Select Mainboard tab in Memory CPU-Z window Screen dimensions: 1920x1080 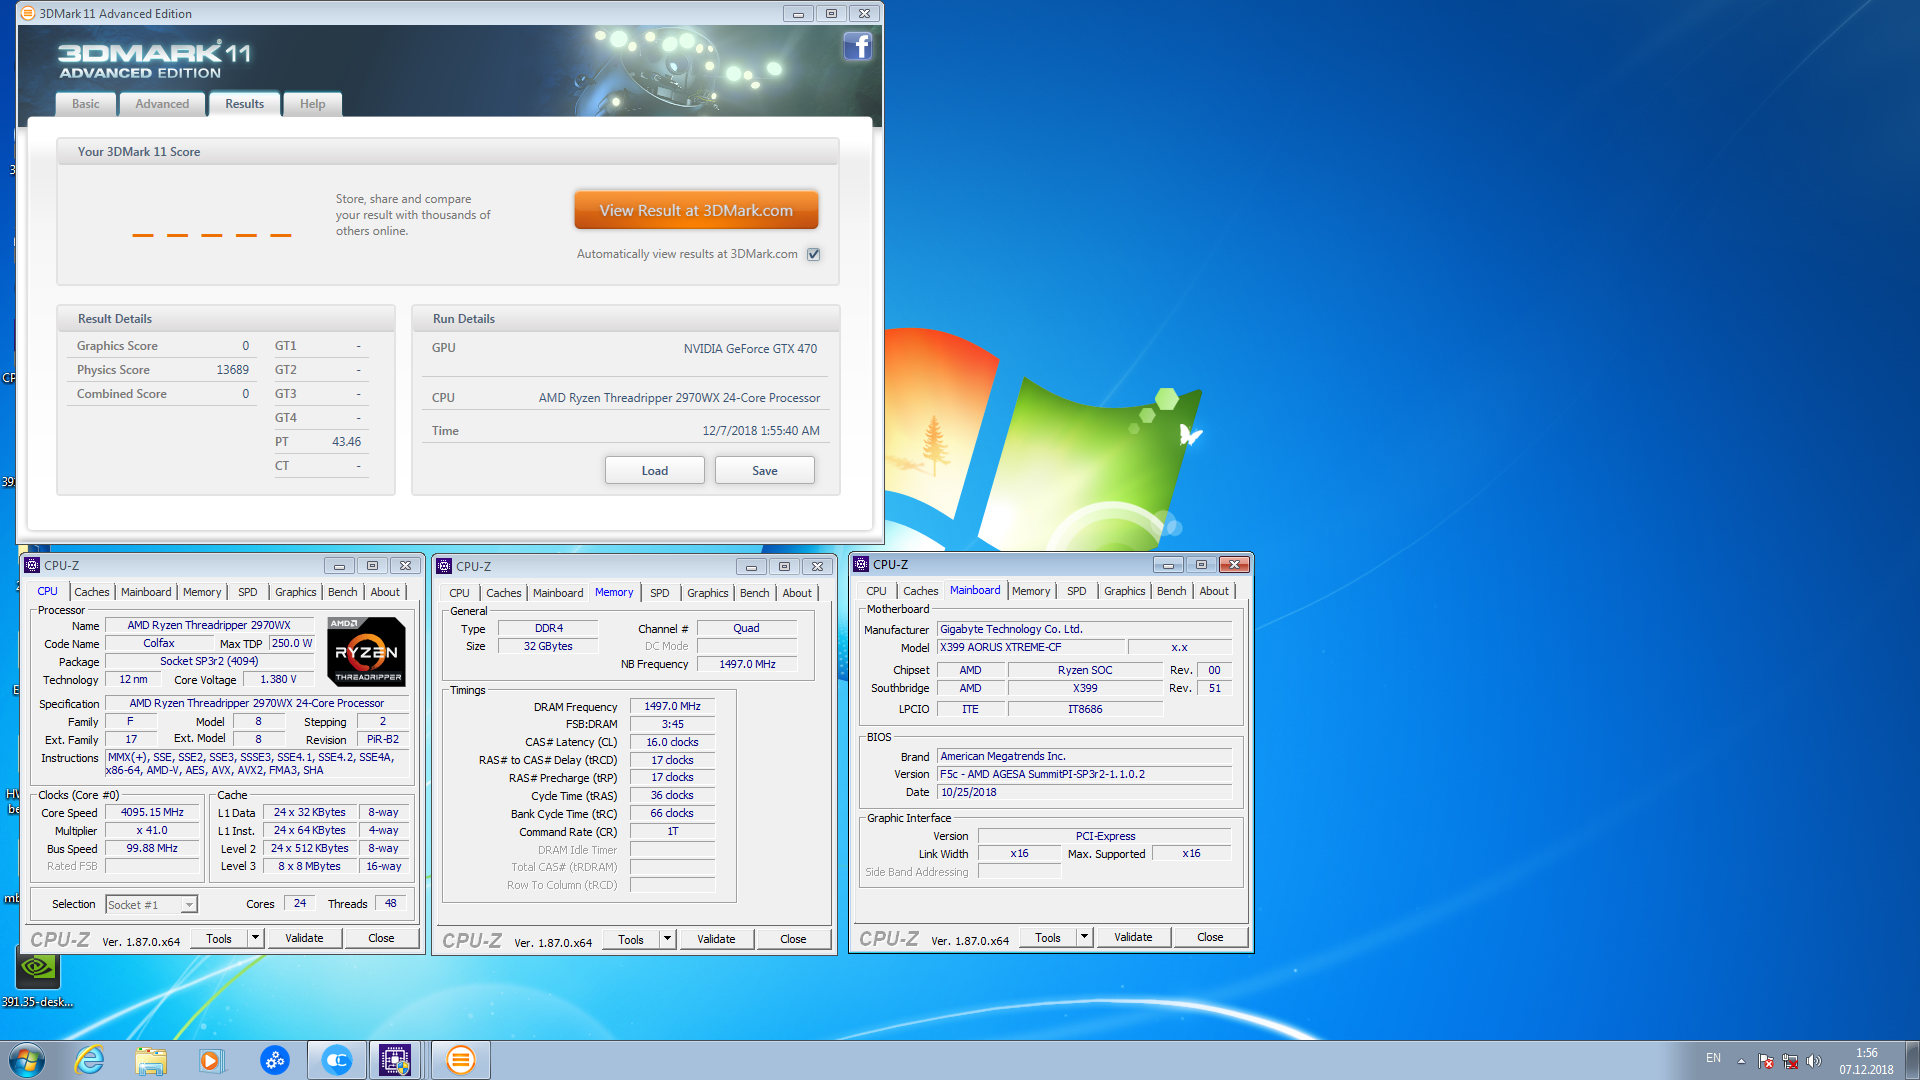[558, 593]
